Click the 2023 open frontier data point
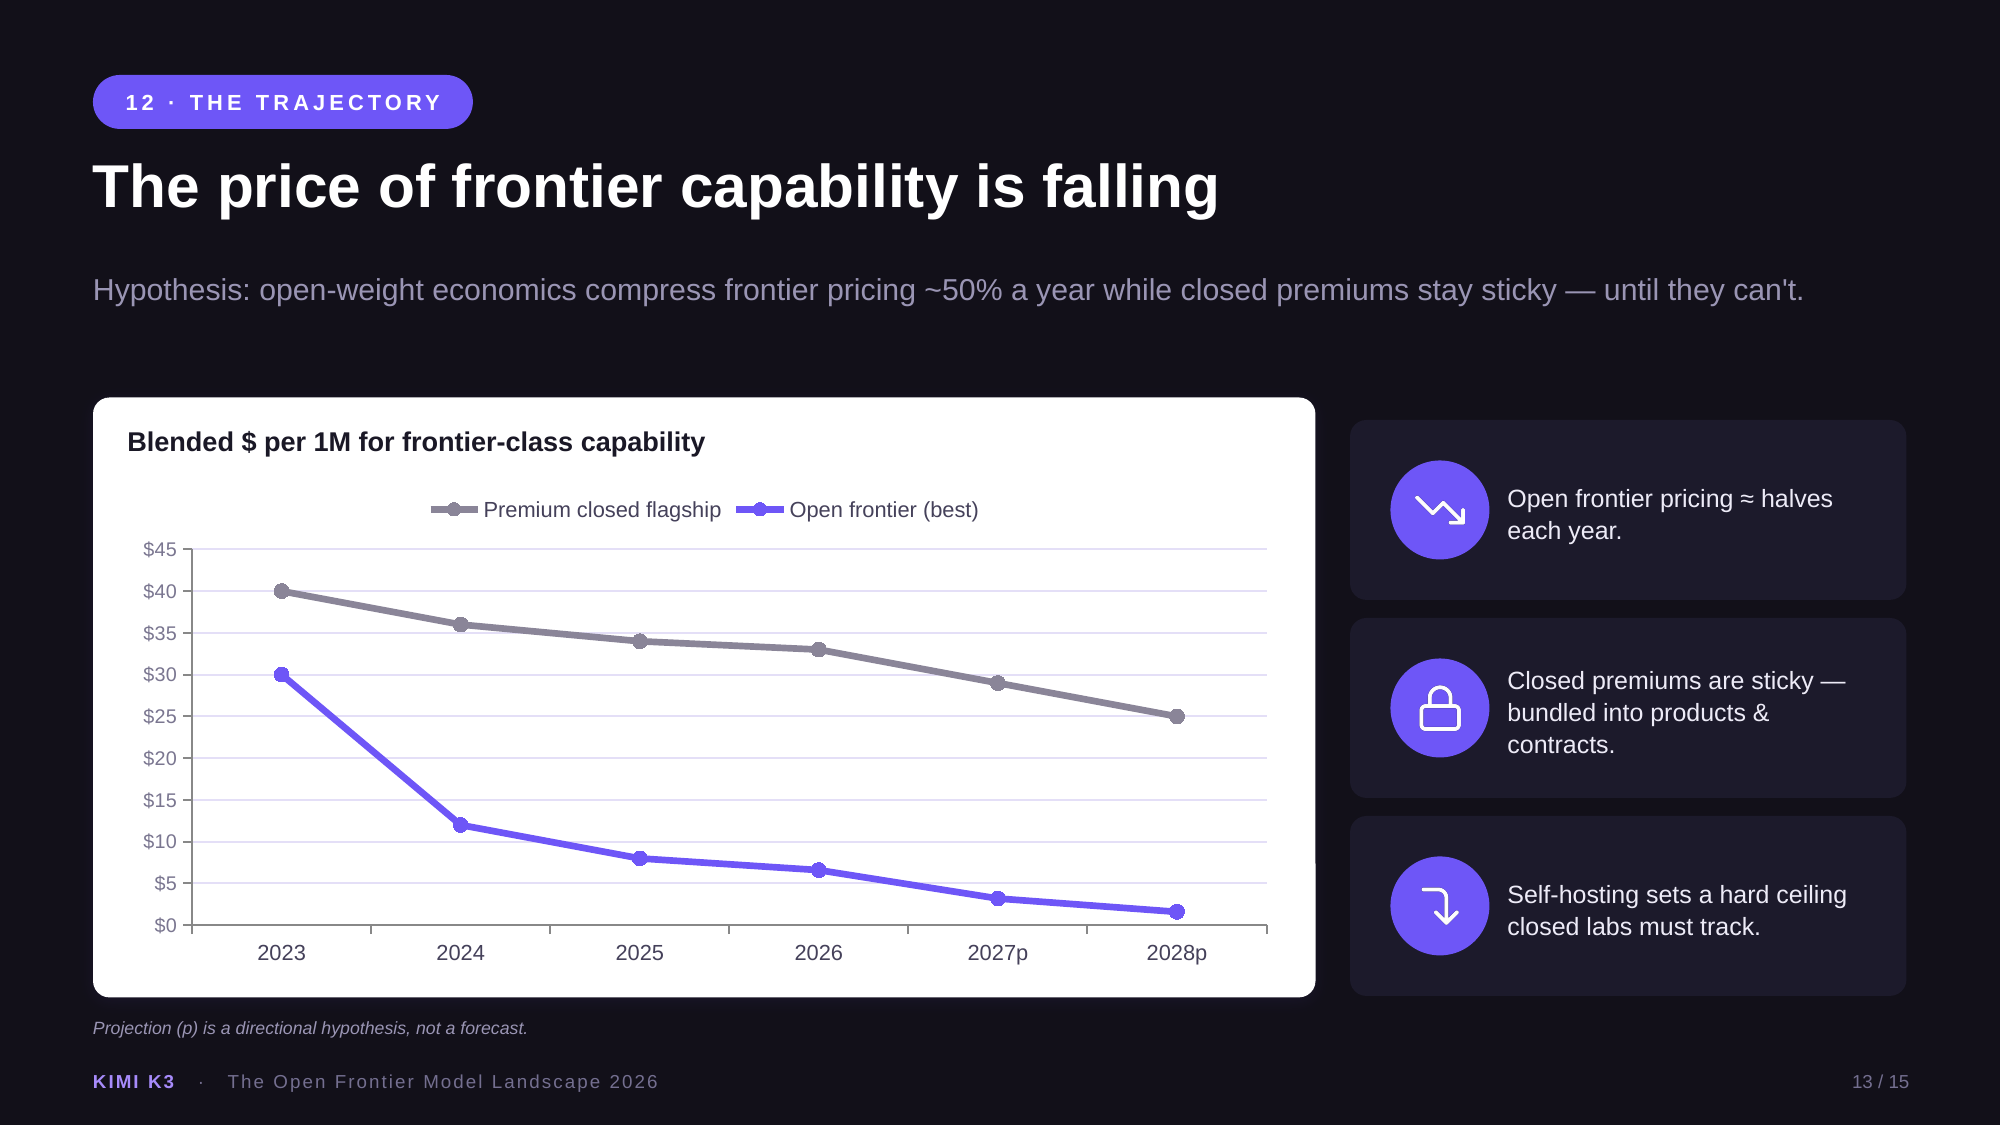The image size is (2000, 1125). pyautogui.click(x=281, y=675)
